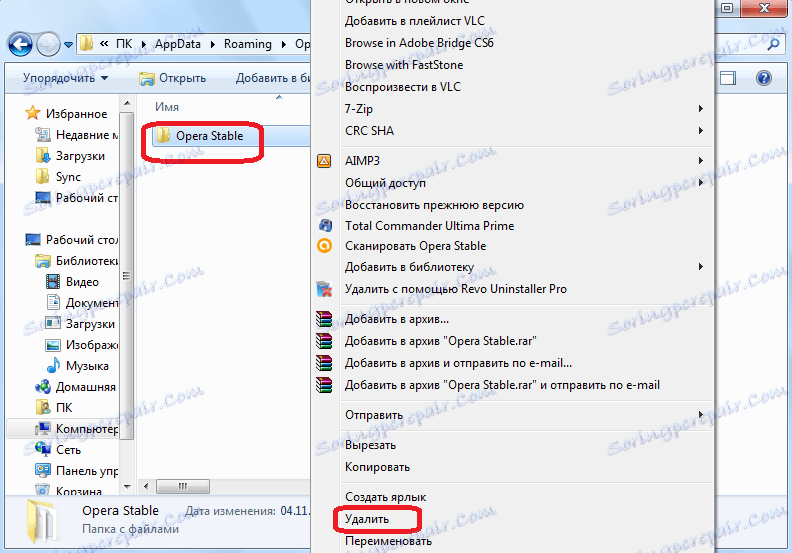Select the Рабочий стол tree root
This screenshot has width=792, height=553.
point(72,239)
